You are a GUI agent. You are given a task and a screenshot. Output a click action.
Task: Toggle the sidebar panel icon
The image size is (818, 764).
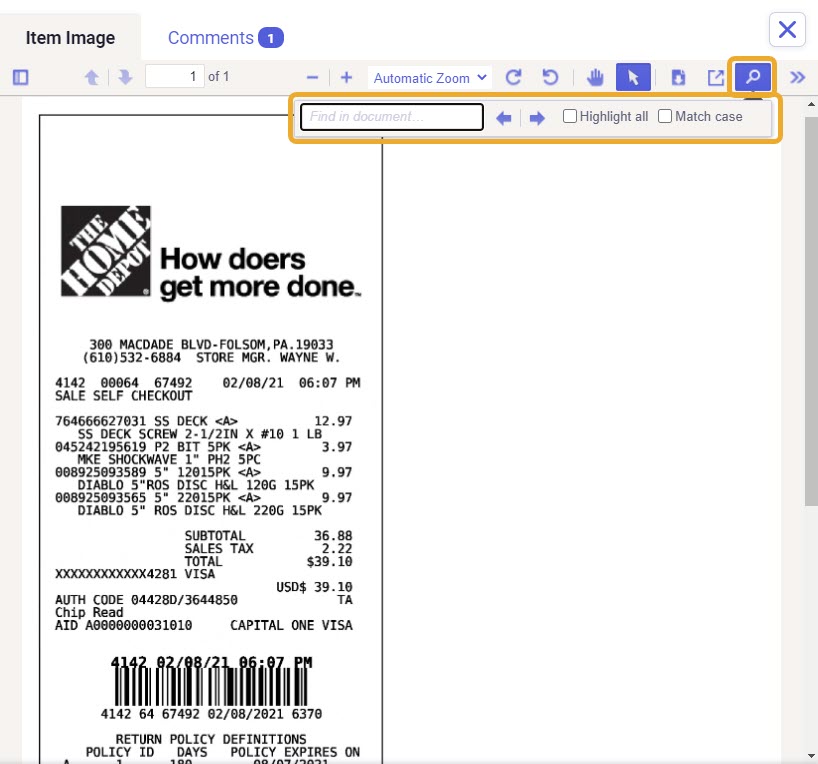(20, 77)
